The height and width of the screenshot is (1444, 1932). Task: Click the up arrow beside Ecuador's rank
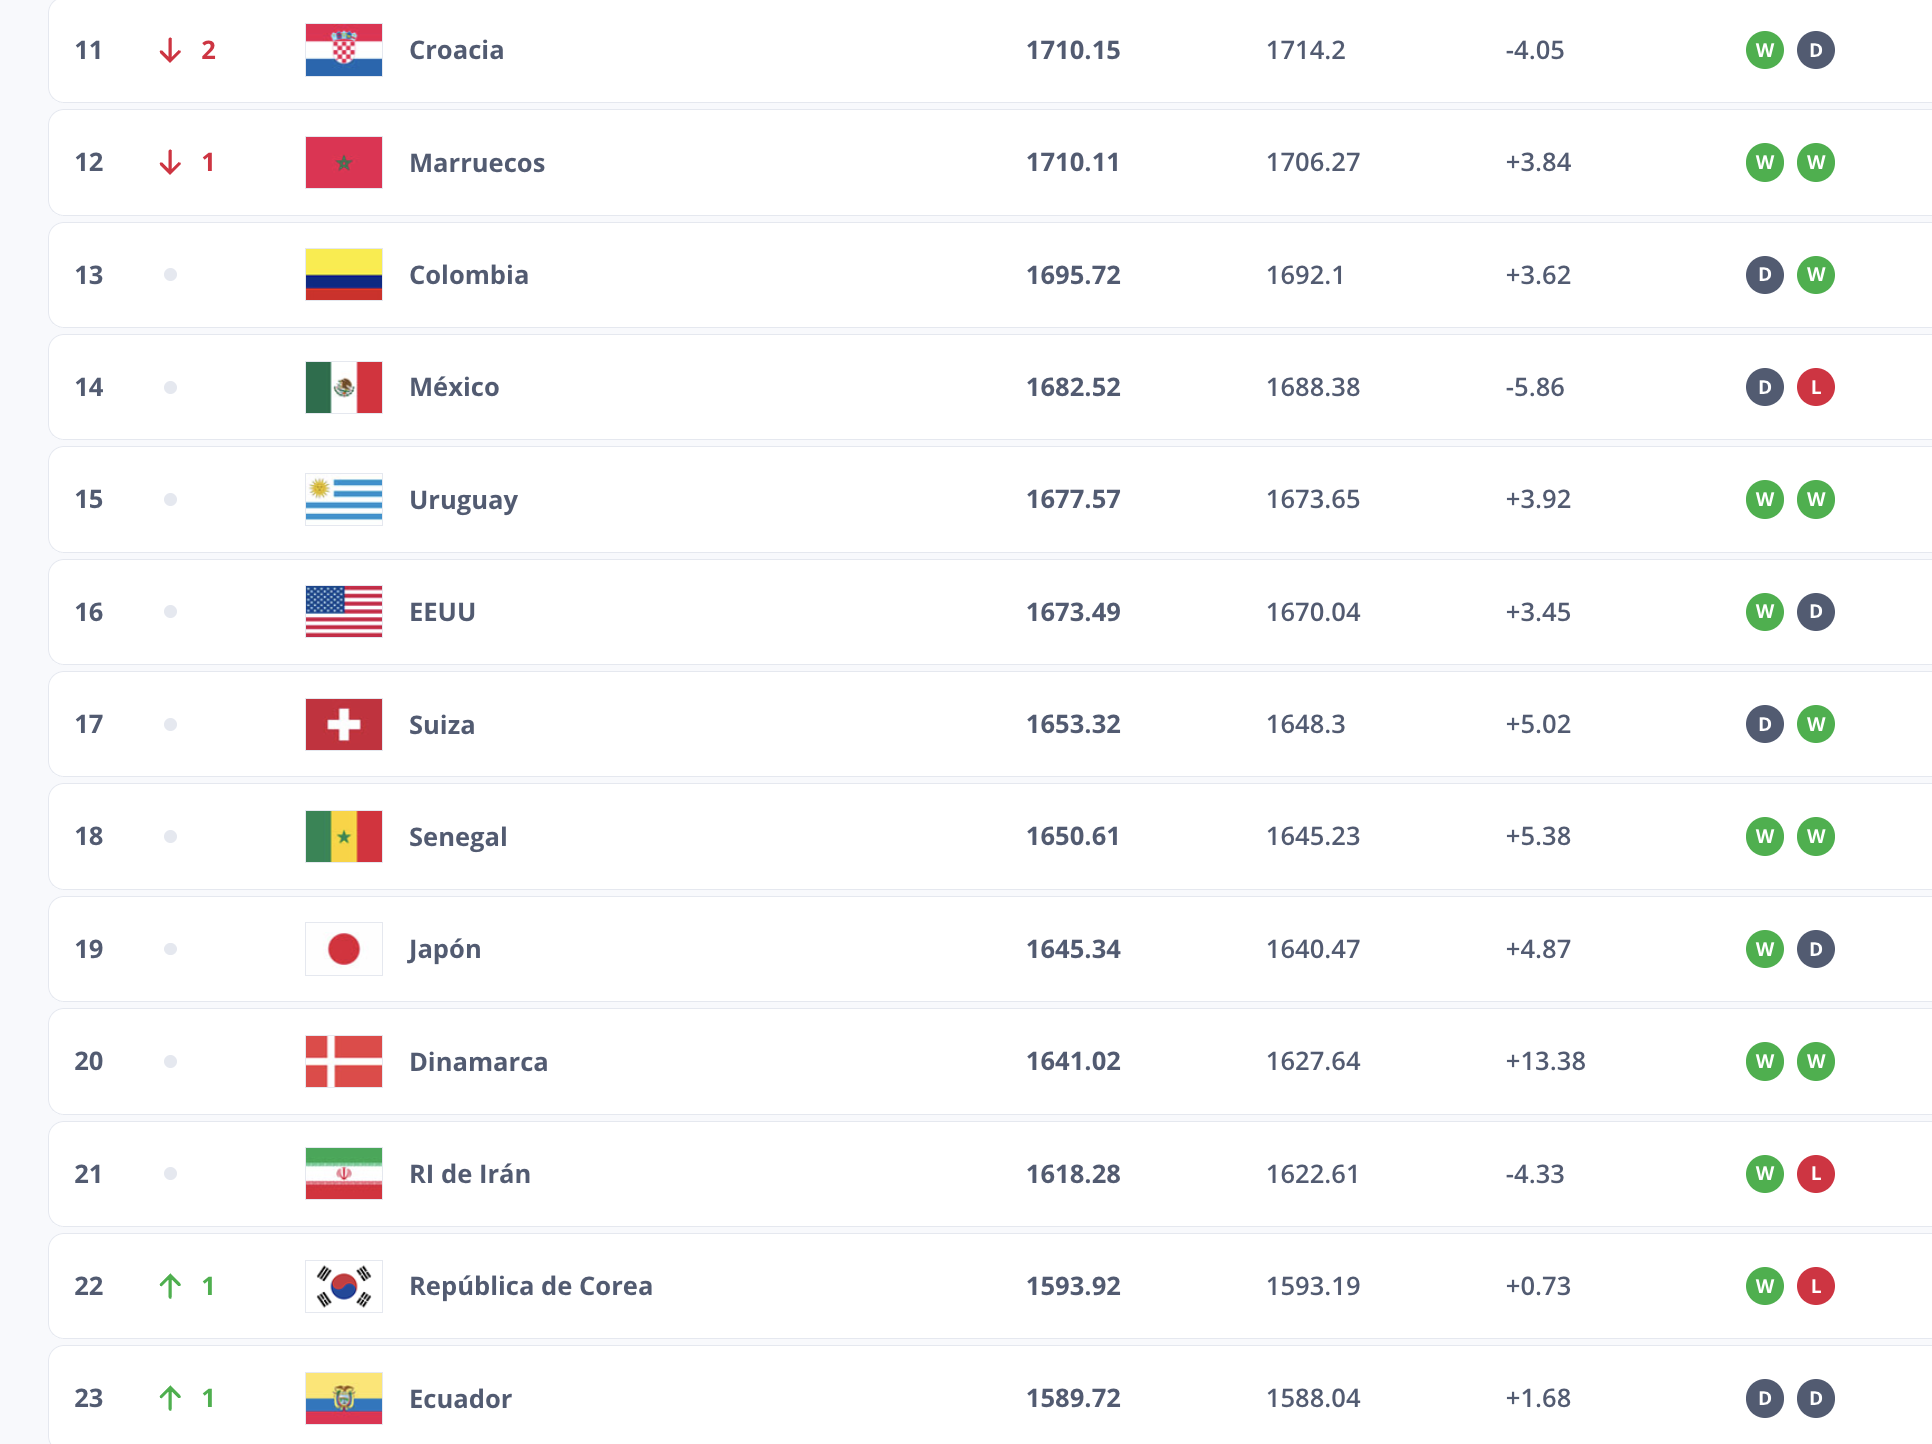(x=170, y=1398)
